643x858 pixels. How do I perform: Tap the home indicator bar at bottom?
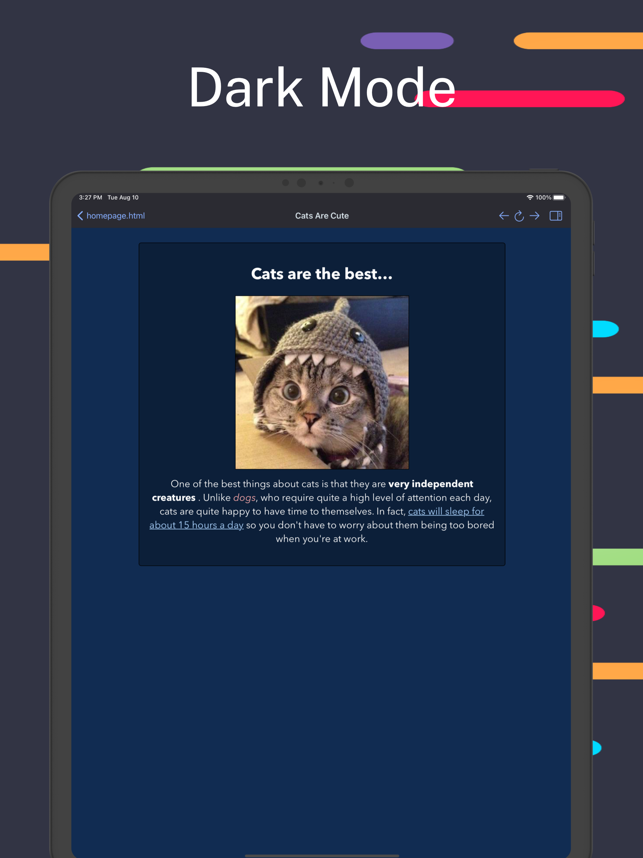pyautogui.click(x=322, y=855)
